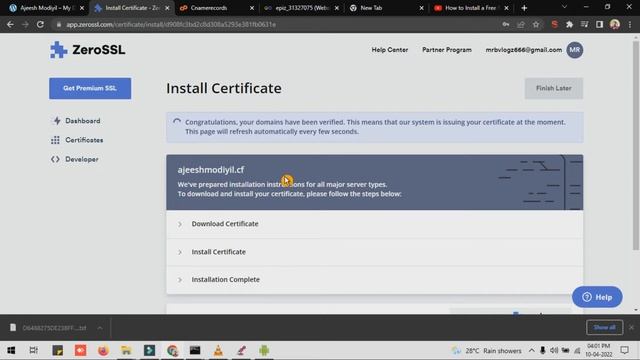Open Firefox from the taskbar

pos(103,350)
